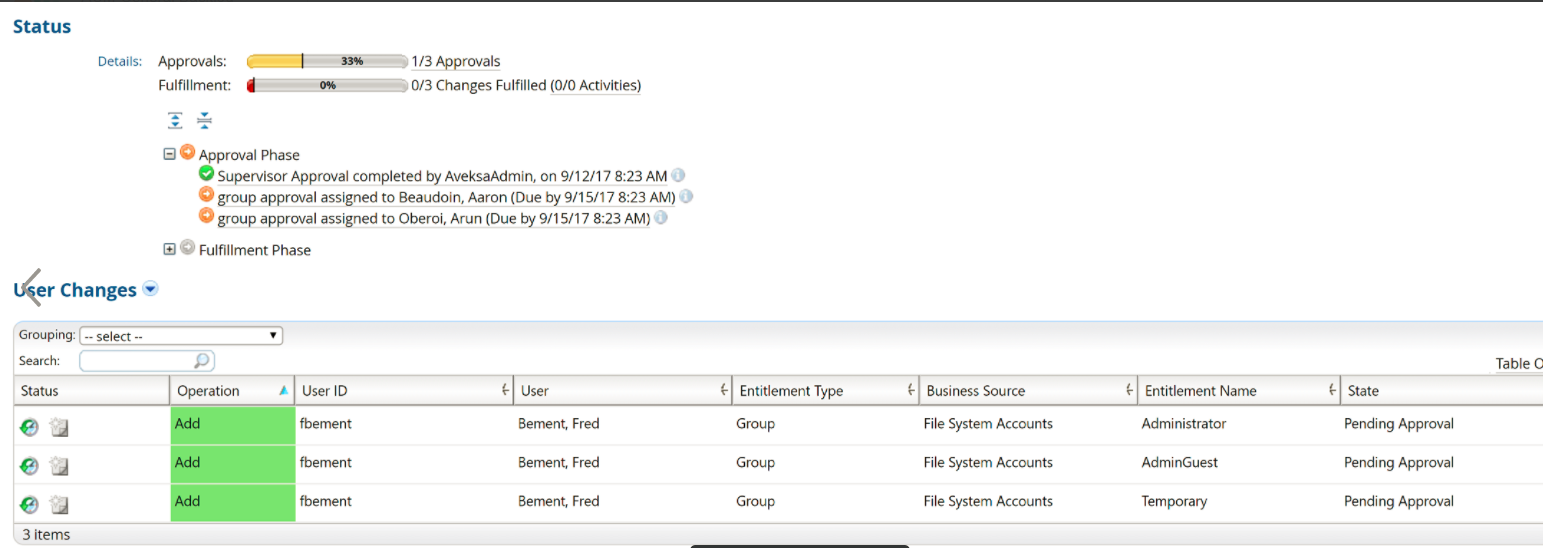Open the User Changes dropdown arrow

(150, 289)
